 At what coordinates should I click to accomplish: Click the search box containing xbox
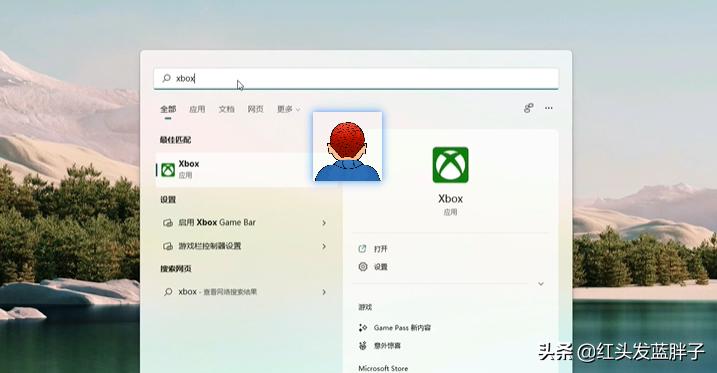[356, 78]
